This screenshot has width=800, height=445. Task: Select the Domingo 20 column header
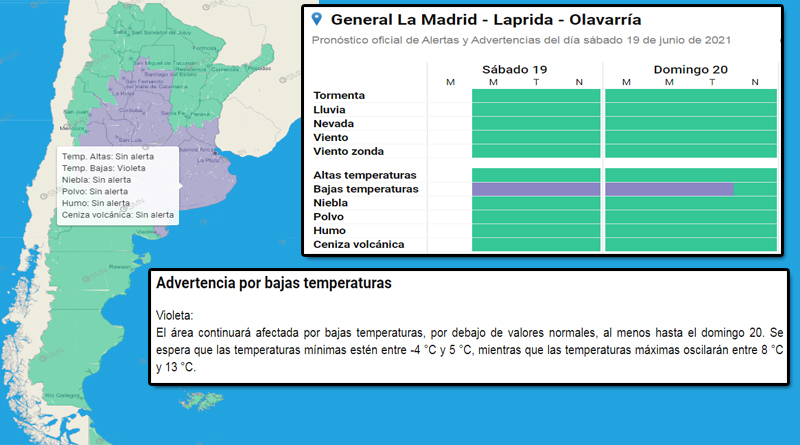(689, 69)
